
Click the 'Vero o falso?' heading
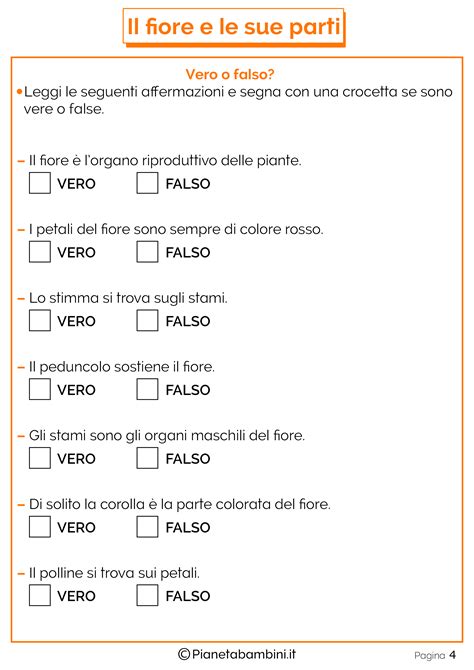click(x=230, y=74)
